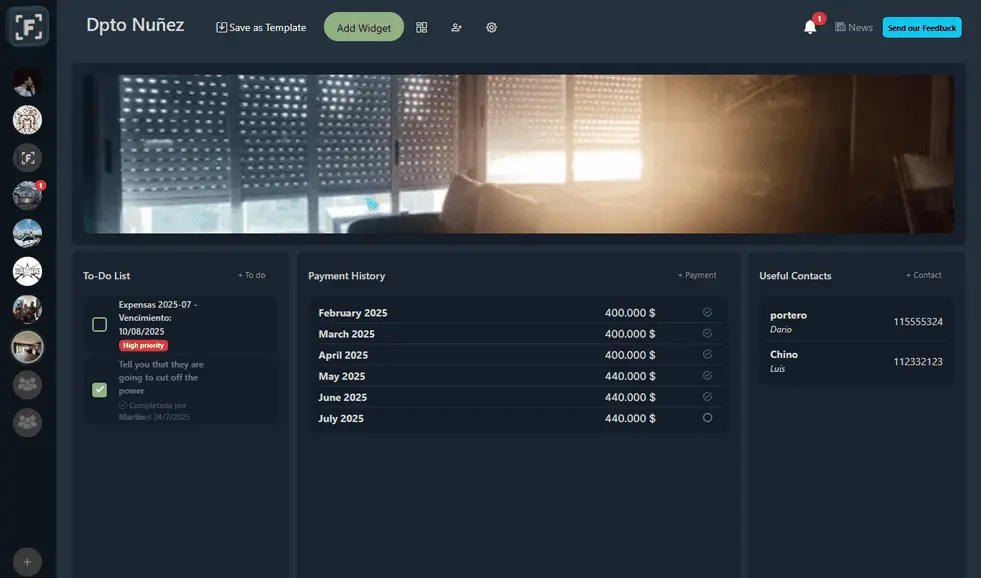The image size is (981, 578).
Task: Select the Chino contact row
Action: tap(856, 361)
